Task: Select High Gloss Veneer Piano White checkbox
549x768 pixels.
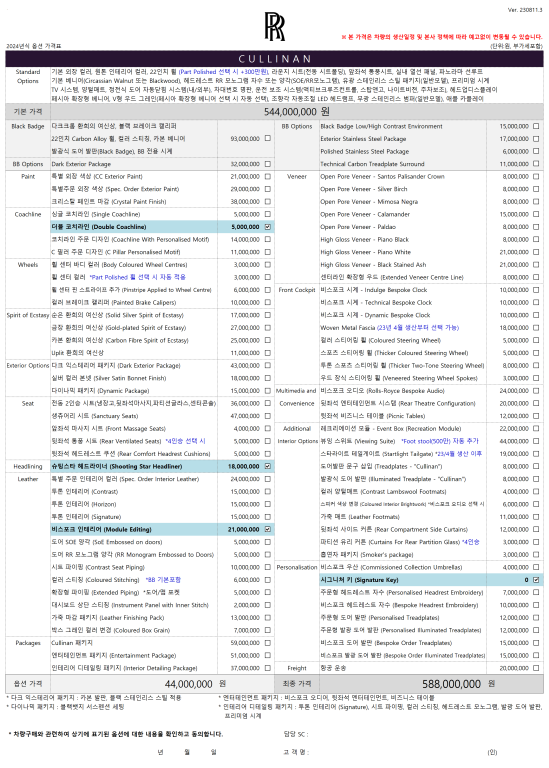Action: point(536,252)
